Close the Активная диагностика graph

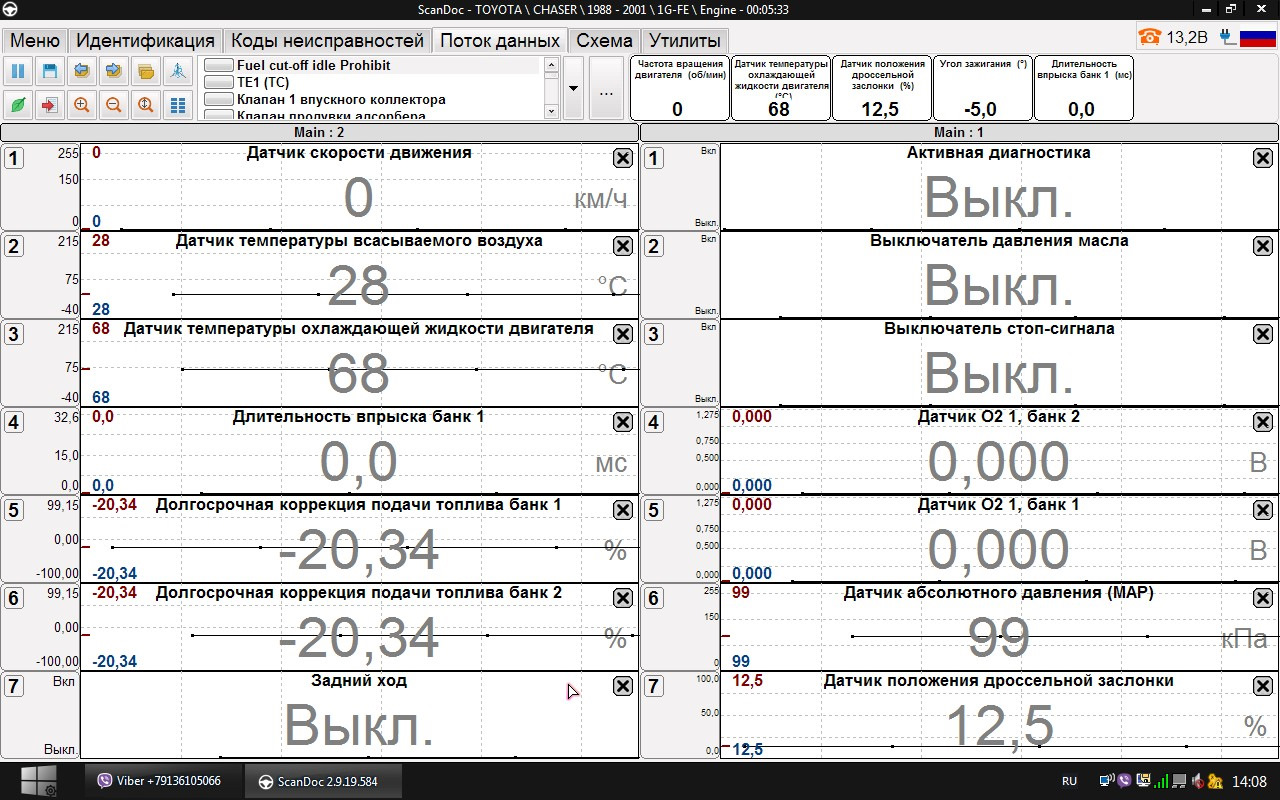click(1262, 158)
